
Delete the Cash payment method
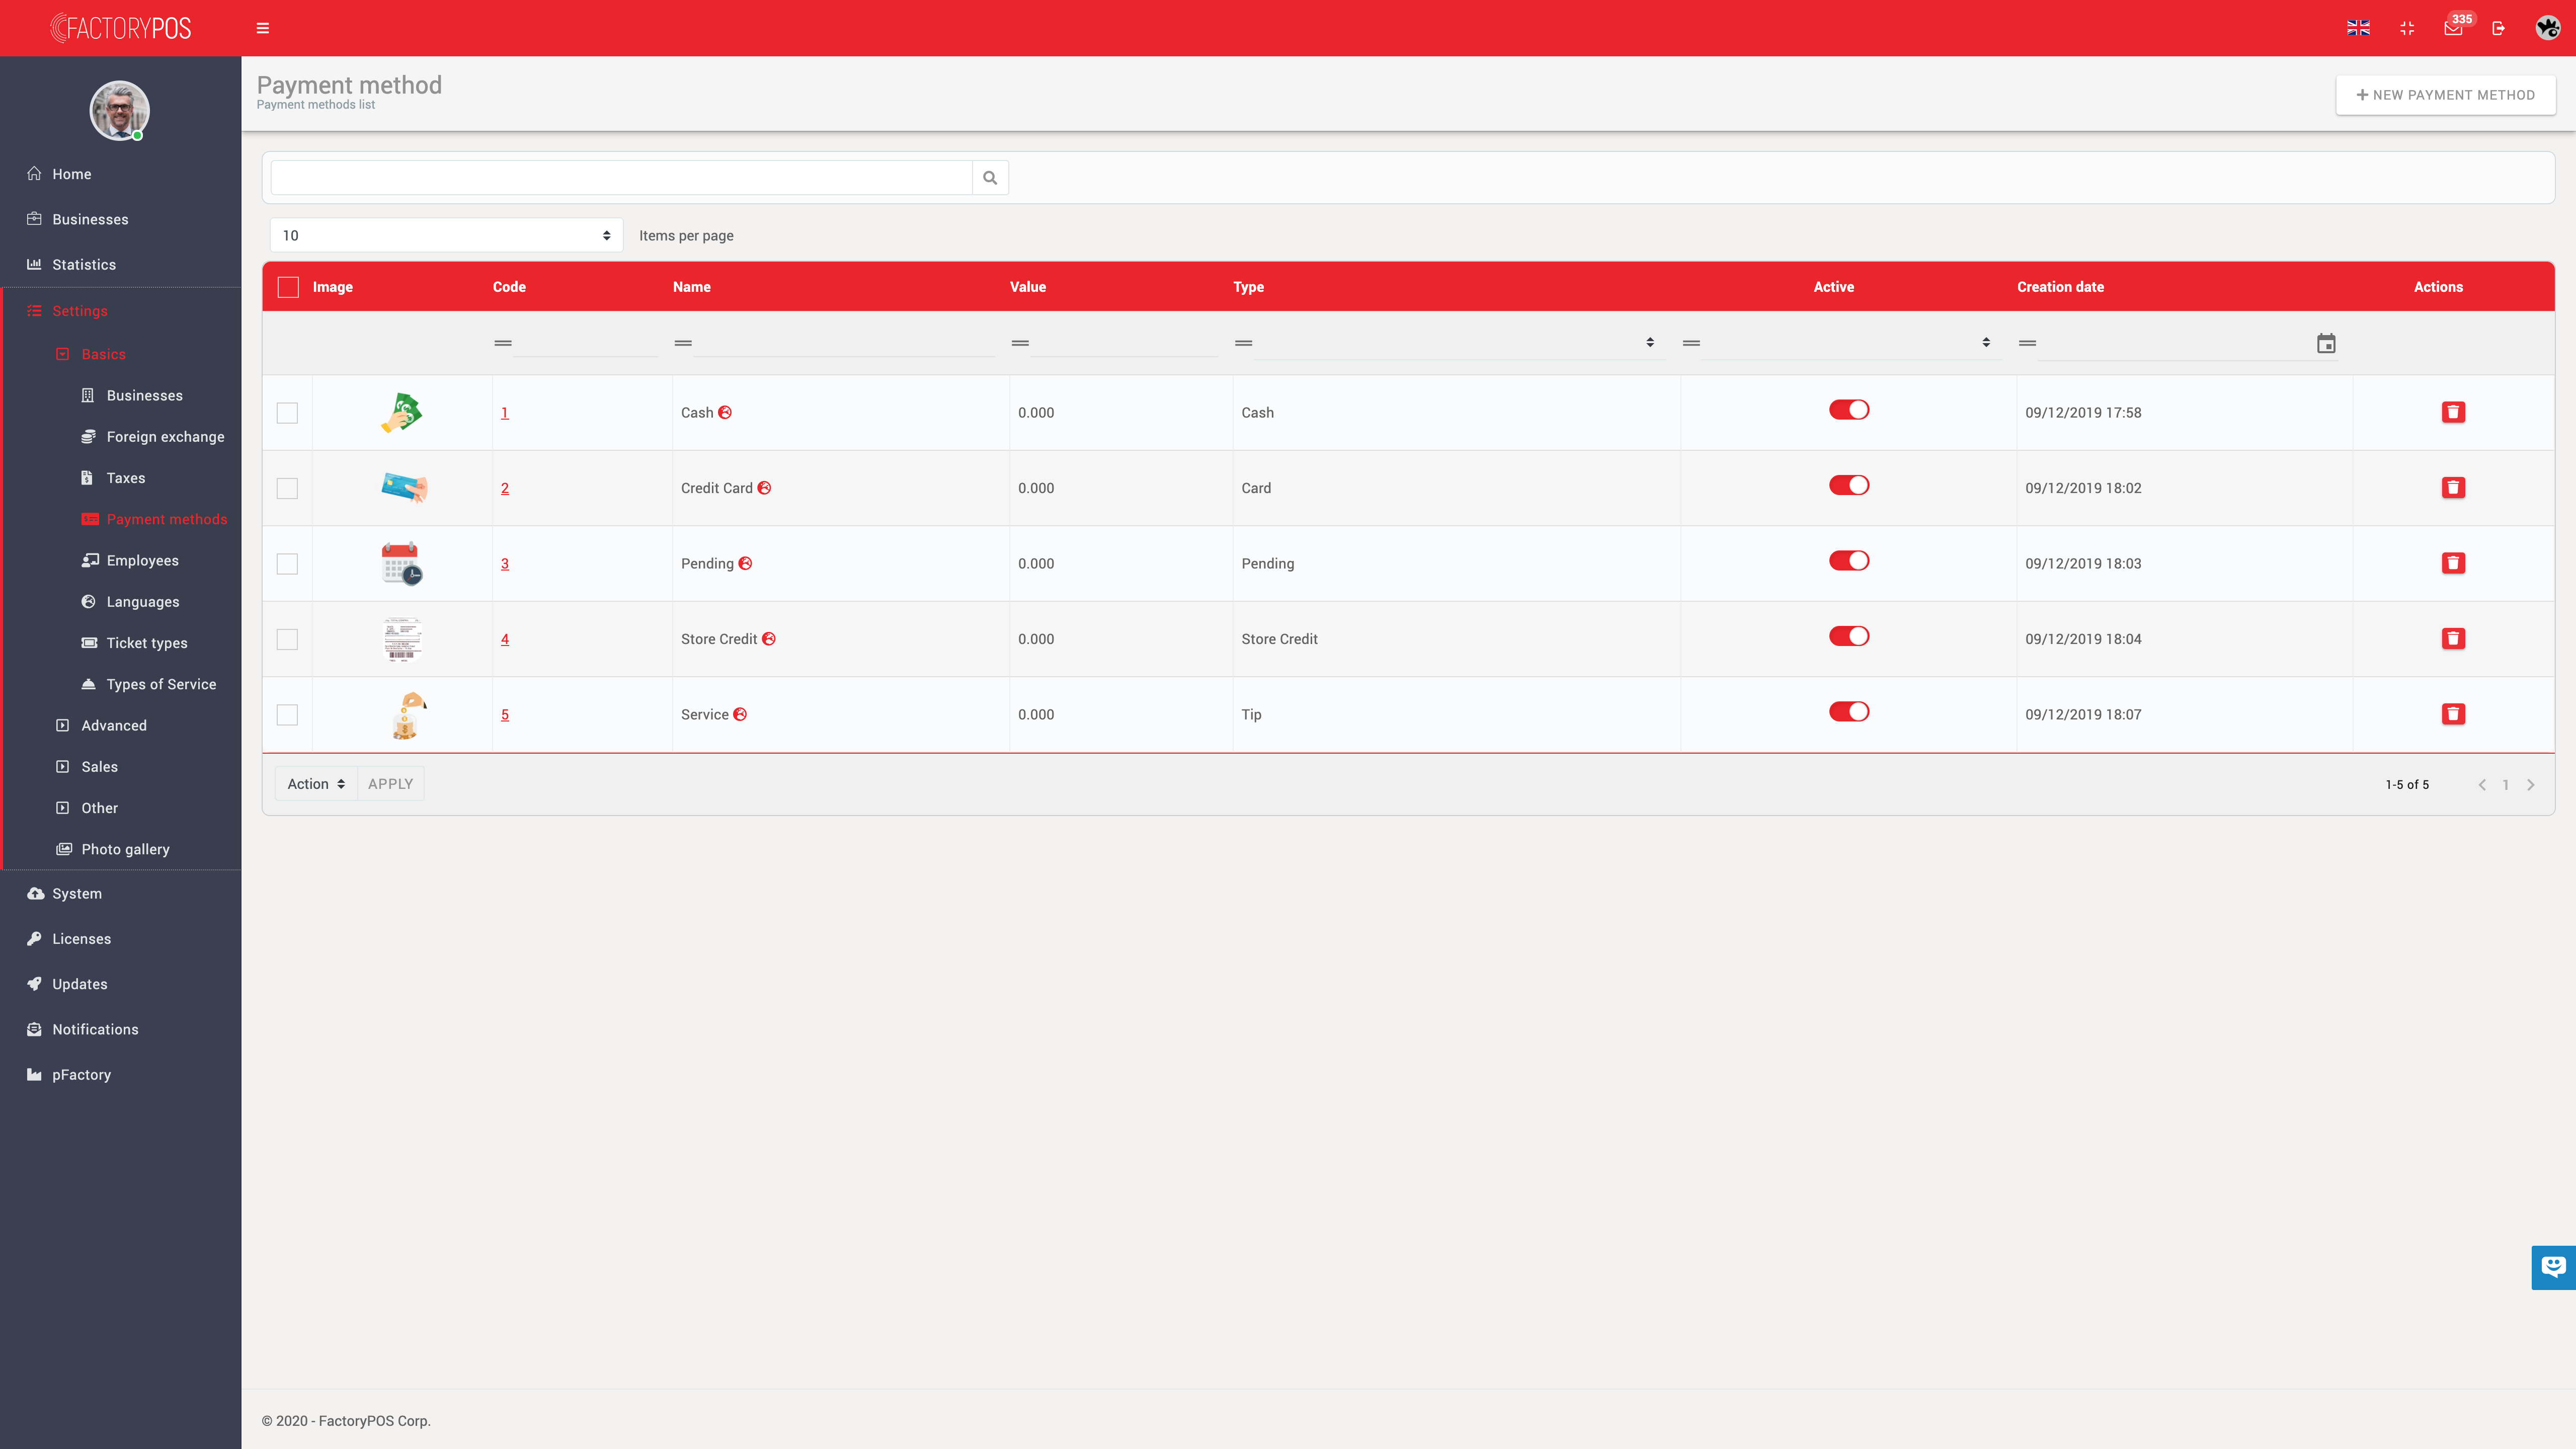pyautogui.click(x=2453, y=412)
